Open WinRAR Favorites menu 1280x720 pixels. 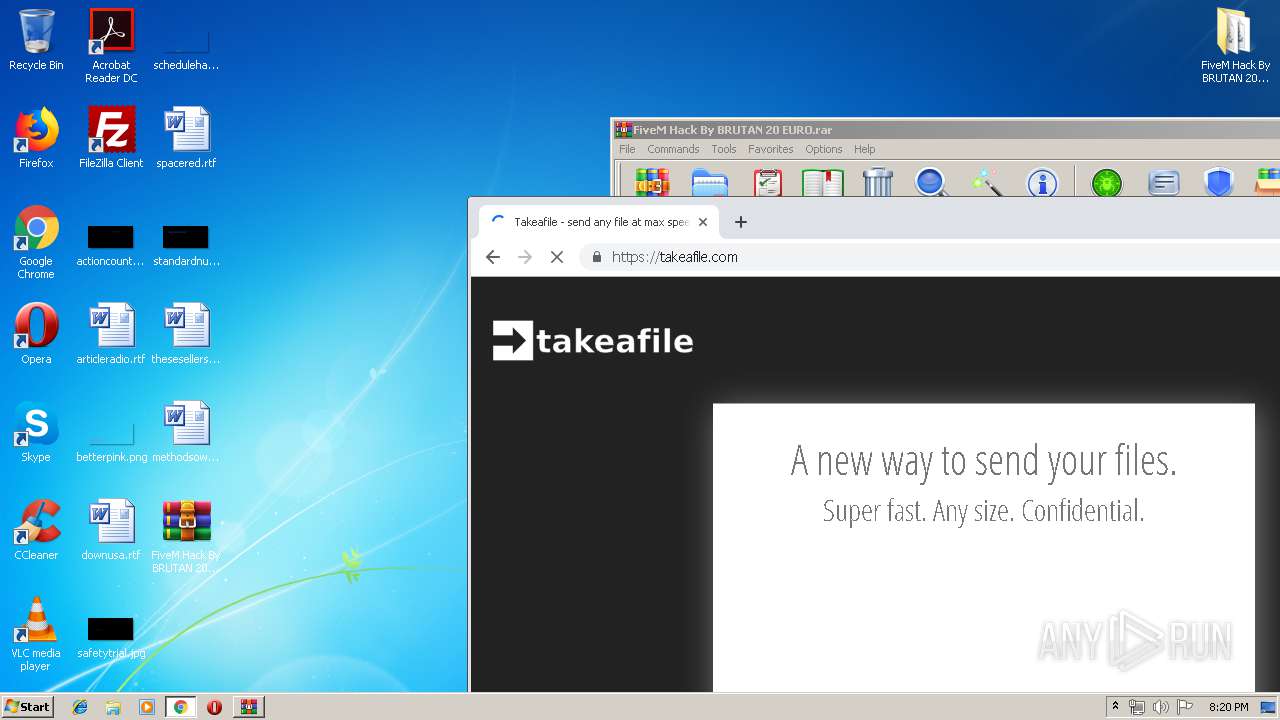771,149
